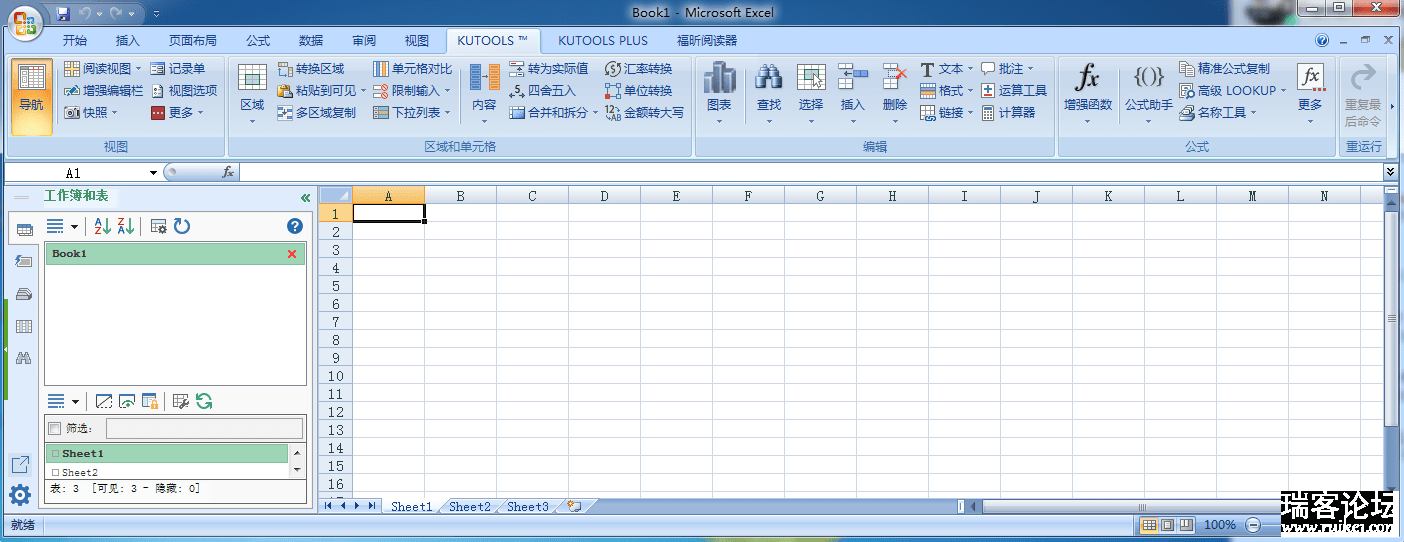Switch to Page Break Preview in status bar
The width and height of the screenshot is (1404, 542).
click(x=1186, y=524)
